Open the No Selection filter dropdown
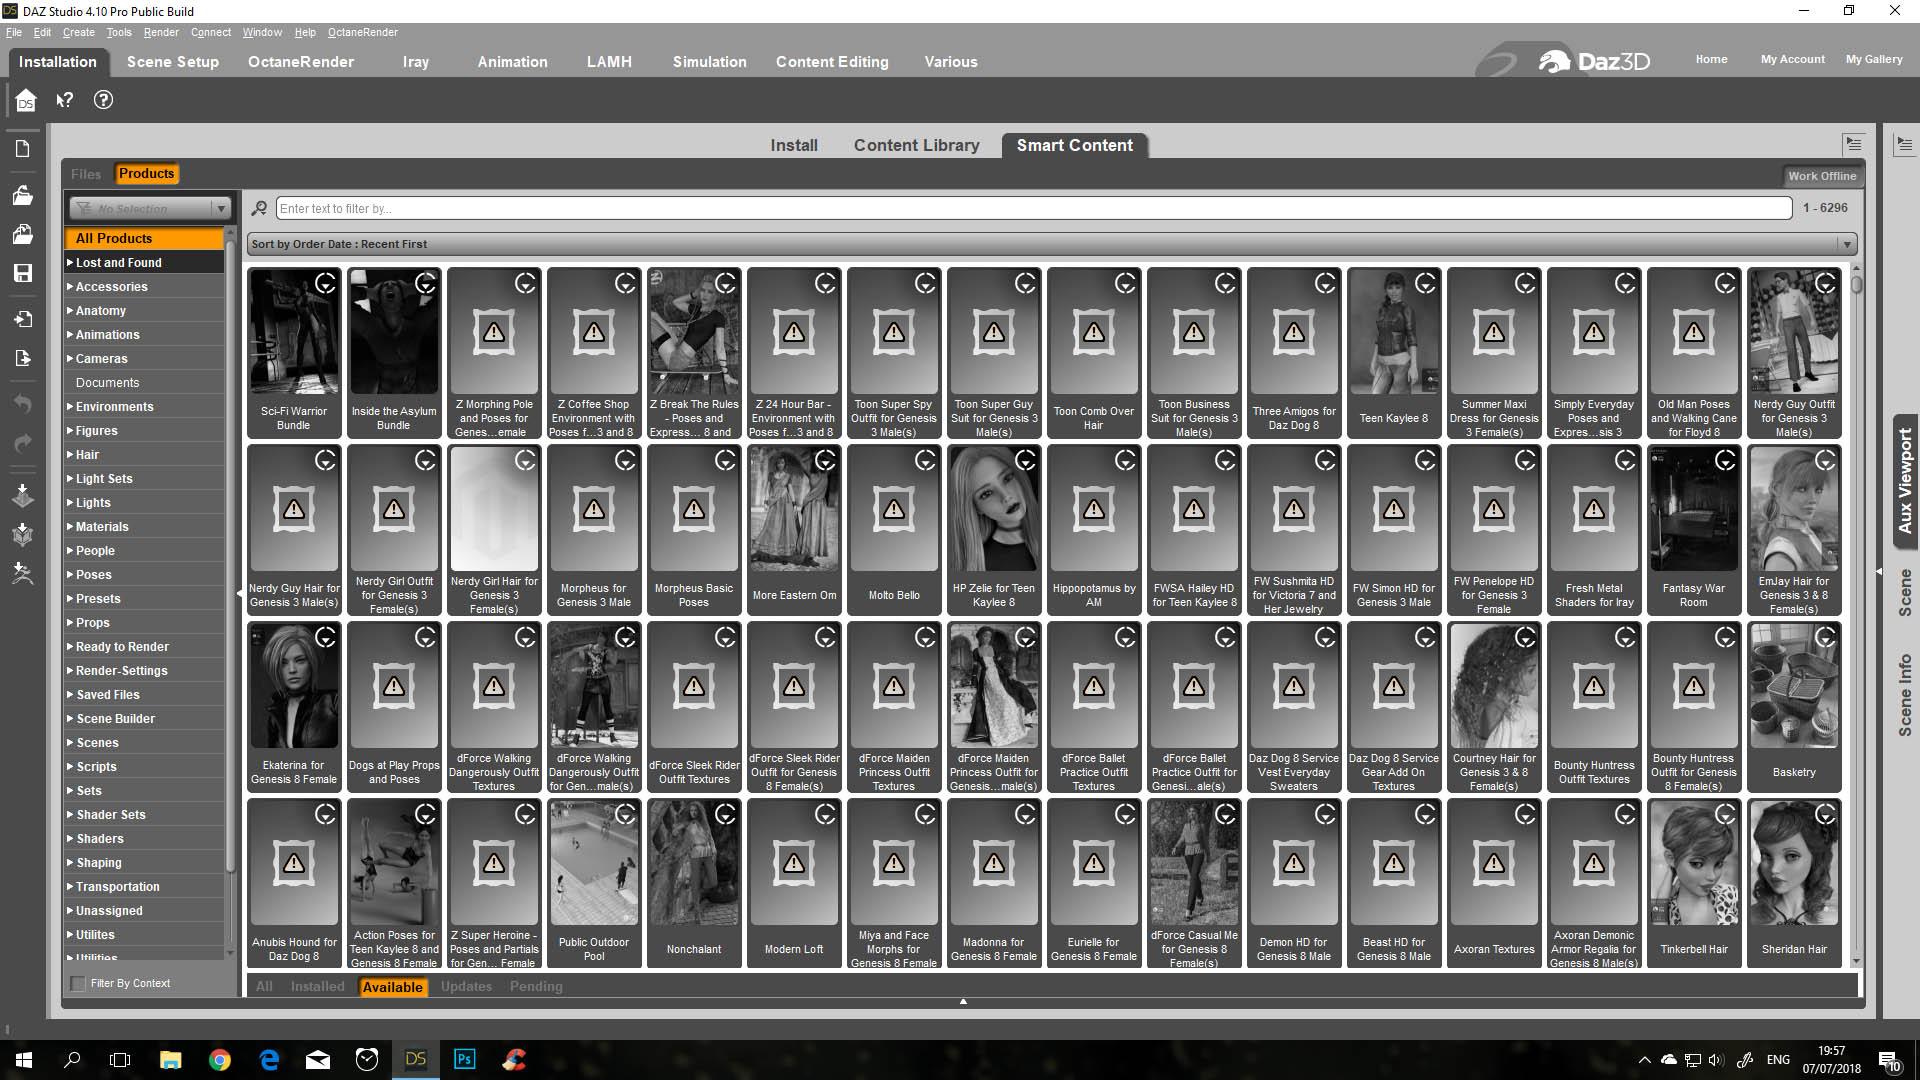The width and height of the screenshot is (1920, 1080). point(150,208)
